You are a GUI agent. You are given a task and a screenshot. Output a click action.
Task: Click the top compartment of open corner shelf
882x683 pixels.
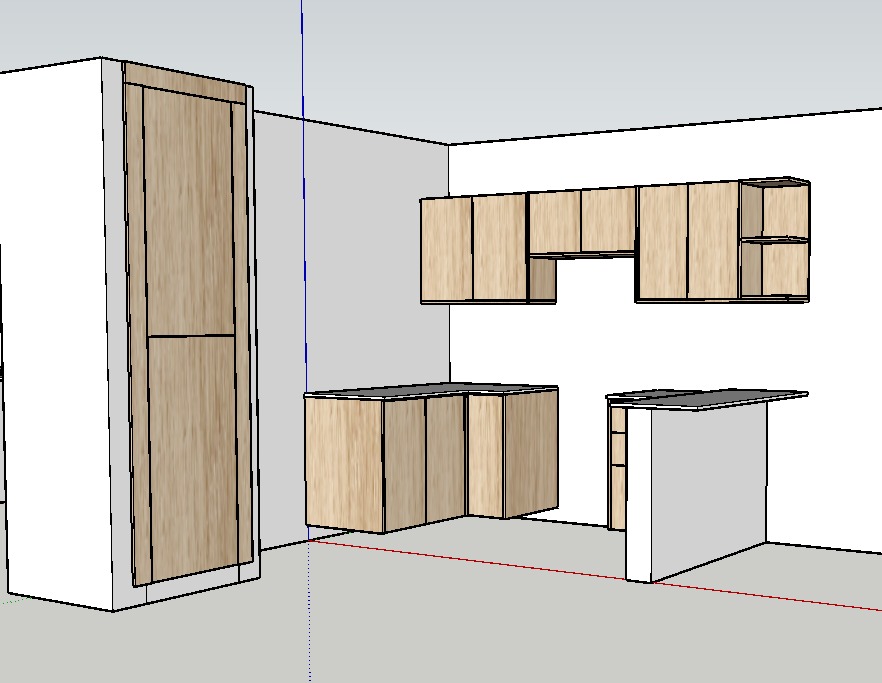click(x=785, y=211)
